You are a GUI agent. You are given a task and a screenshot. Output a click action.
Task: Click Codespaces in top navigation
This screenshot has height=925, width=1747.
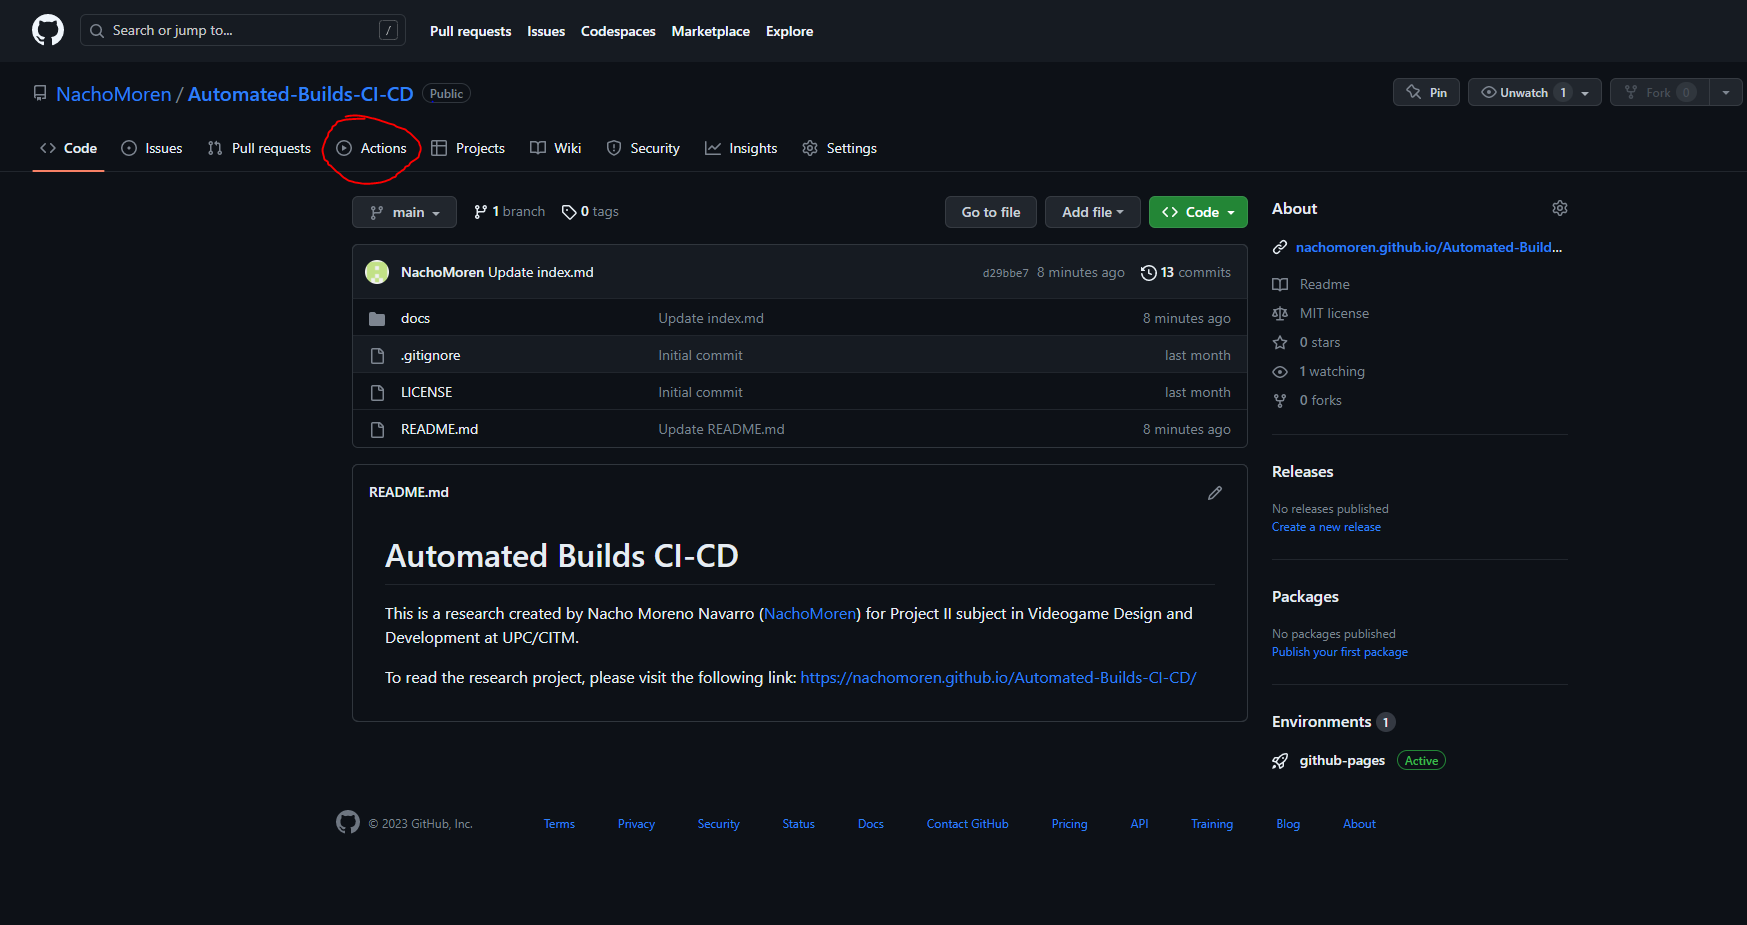coord(618,31)
